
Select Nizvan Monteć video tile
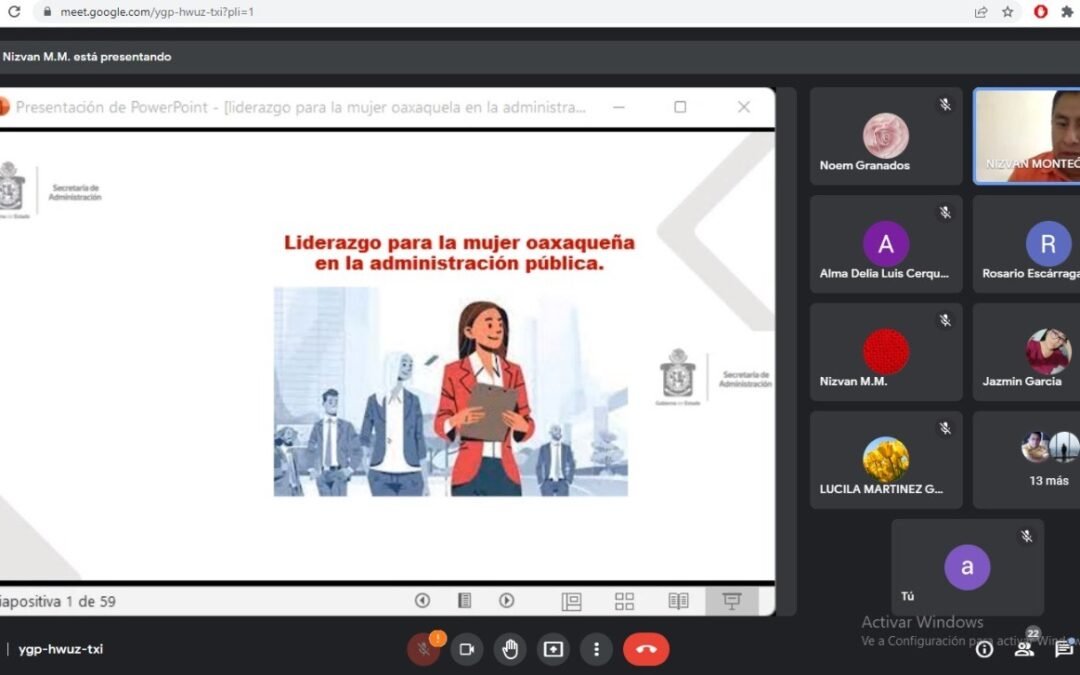point(1028,136)
